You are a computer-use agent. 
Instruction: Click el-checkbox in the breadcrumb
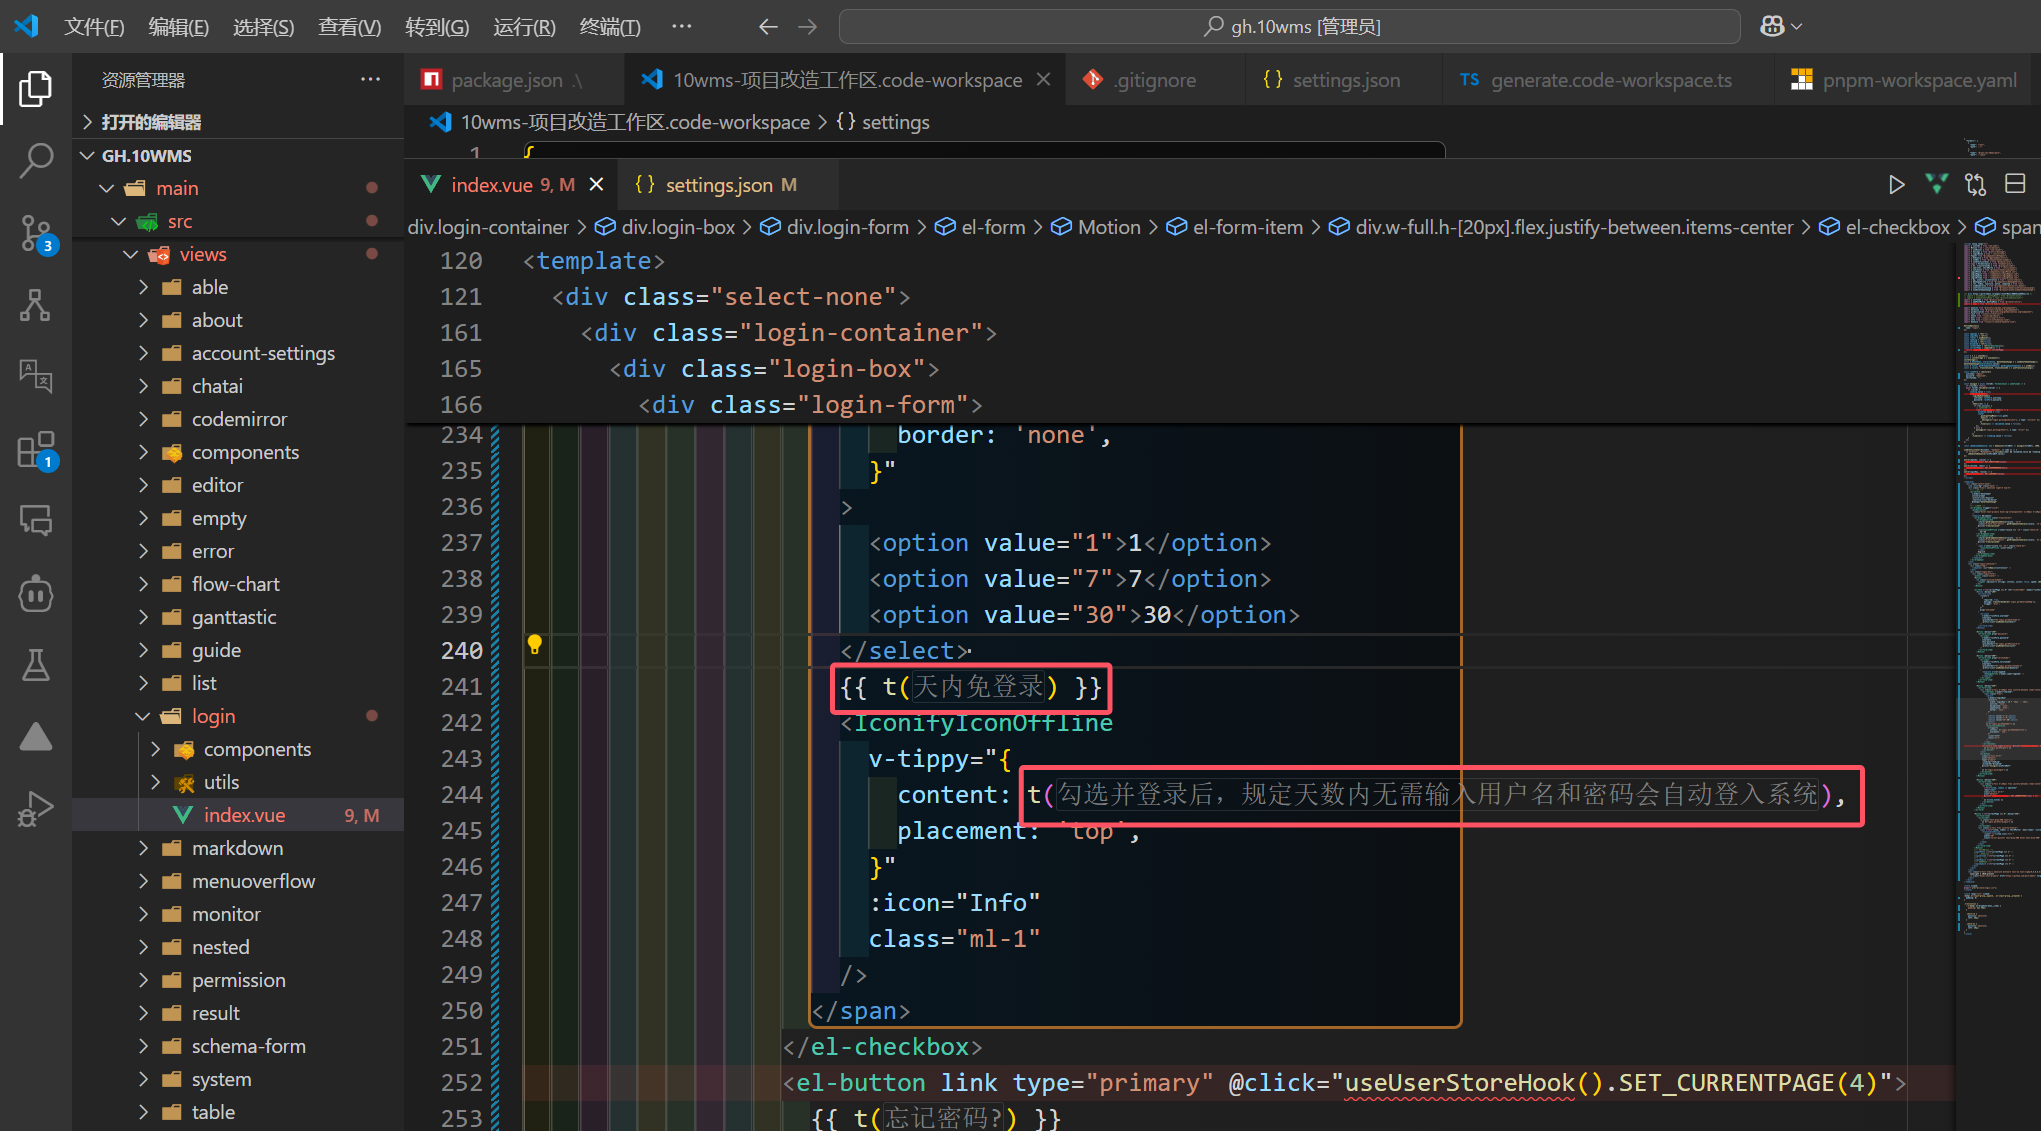(1885, 227)
